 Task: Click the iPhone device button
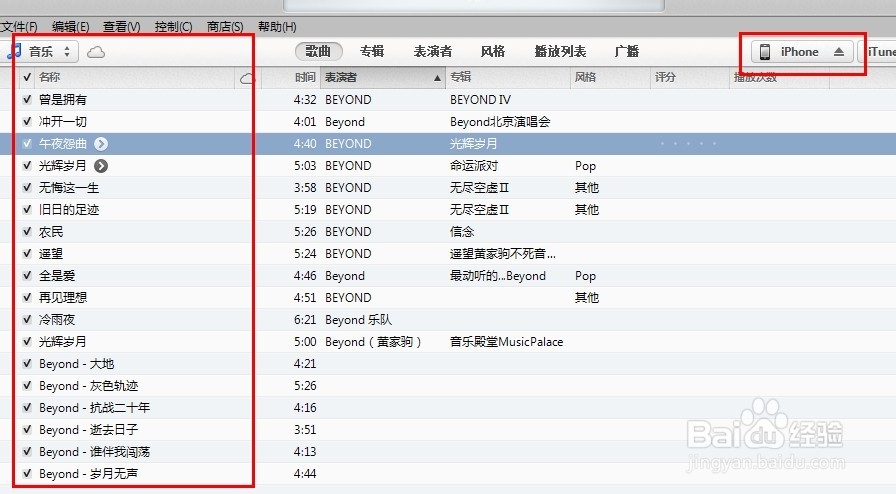(x=802, y=52)
